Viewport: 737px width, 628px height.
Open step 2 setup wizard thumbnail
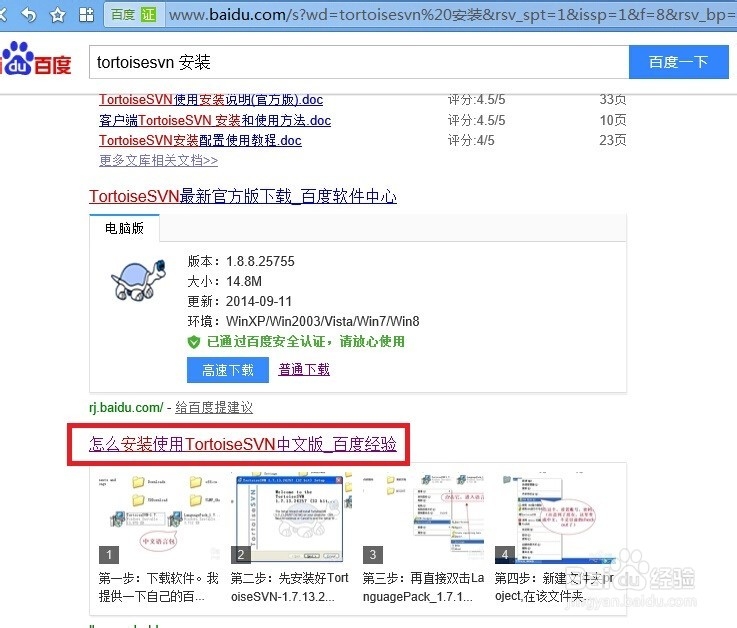(x=291, y=517)
